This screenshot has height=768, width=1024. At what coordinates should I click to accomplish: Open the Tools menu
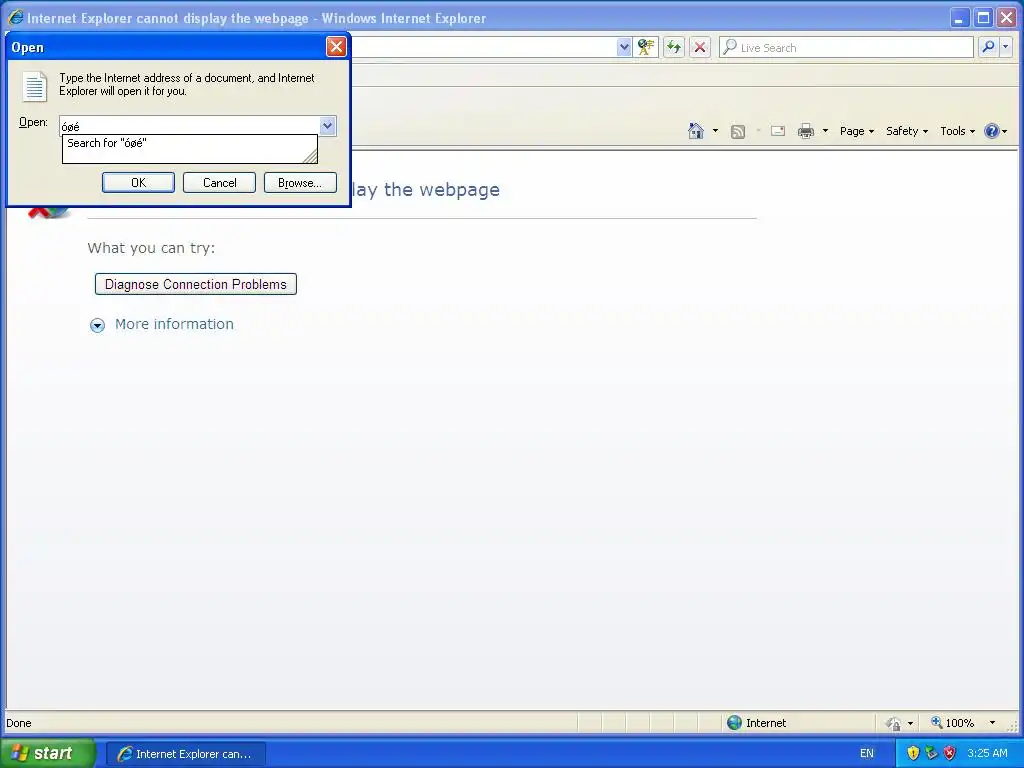(957, 131)
